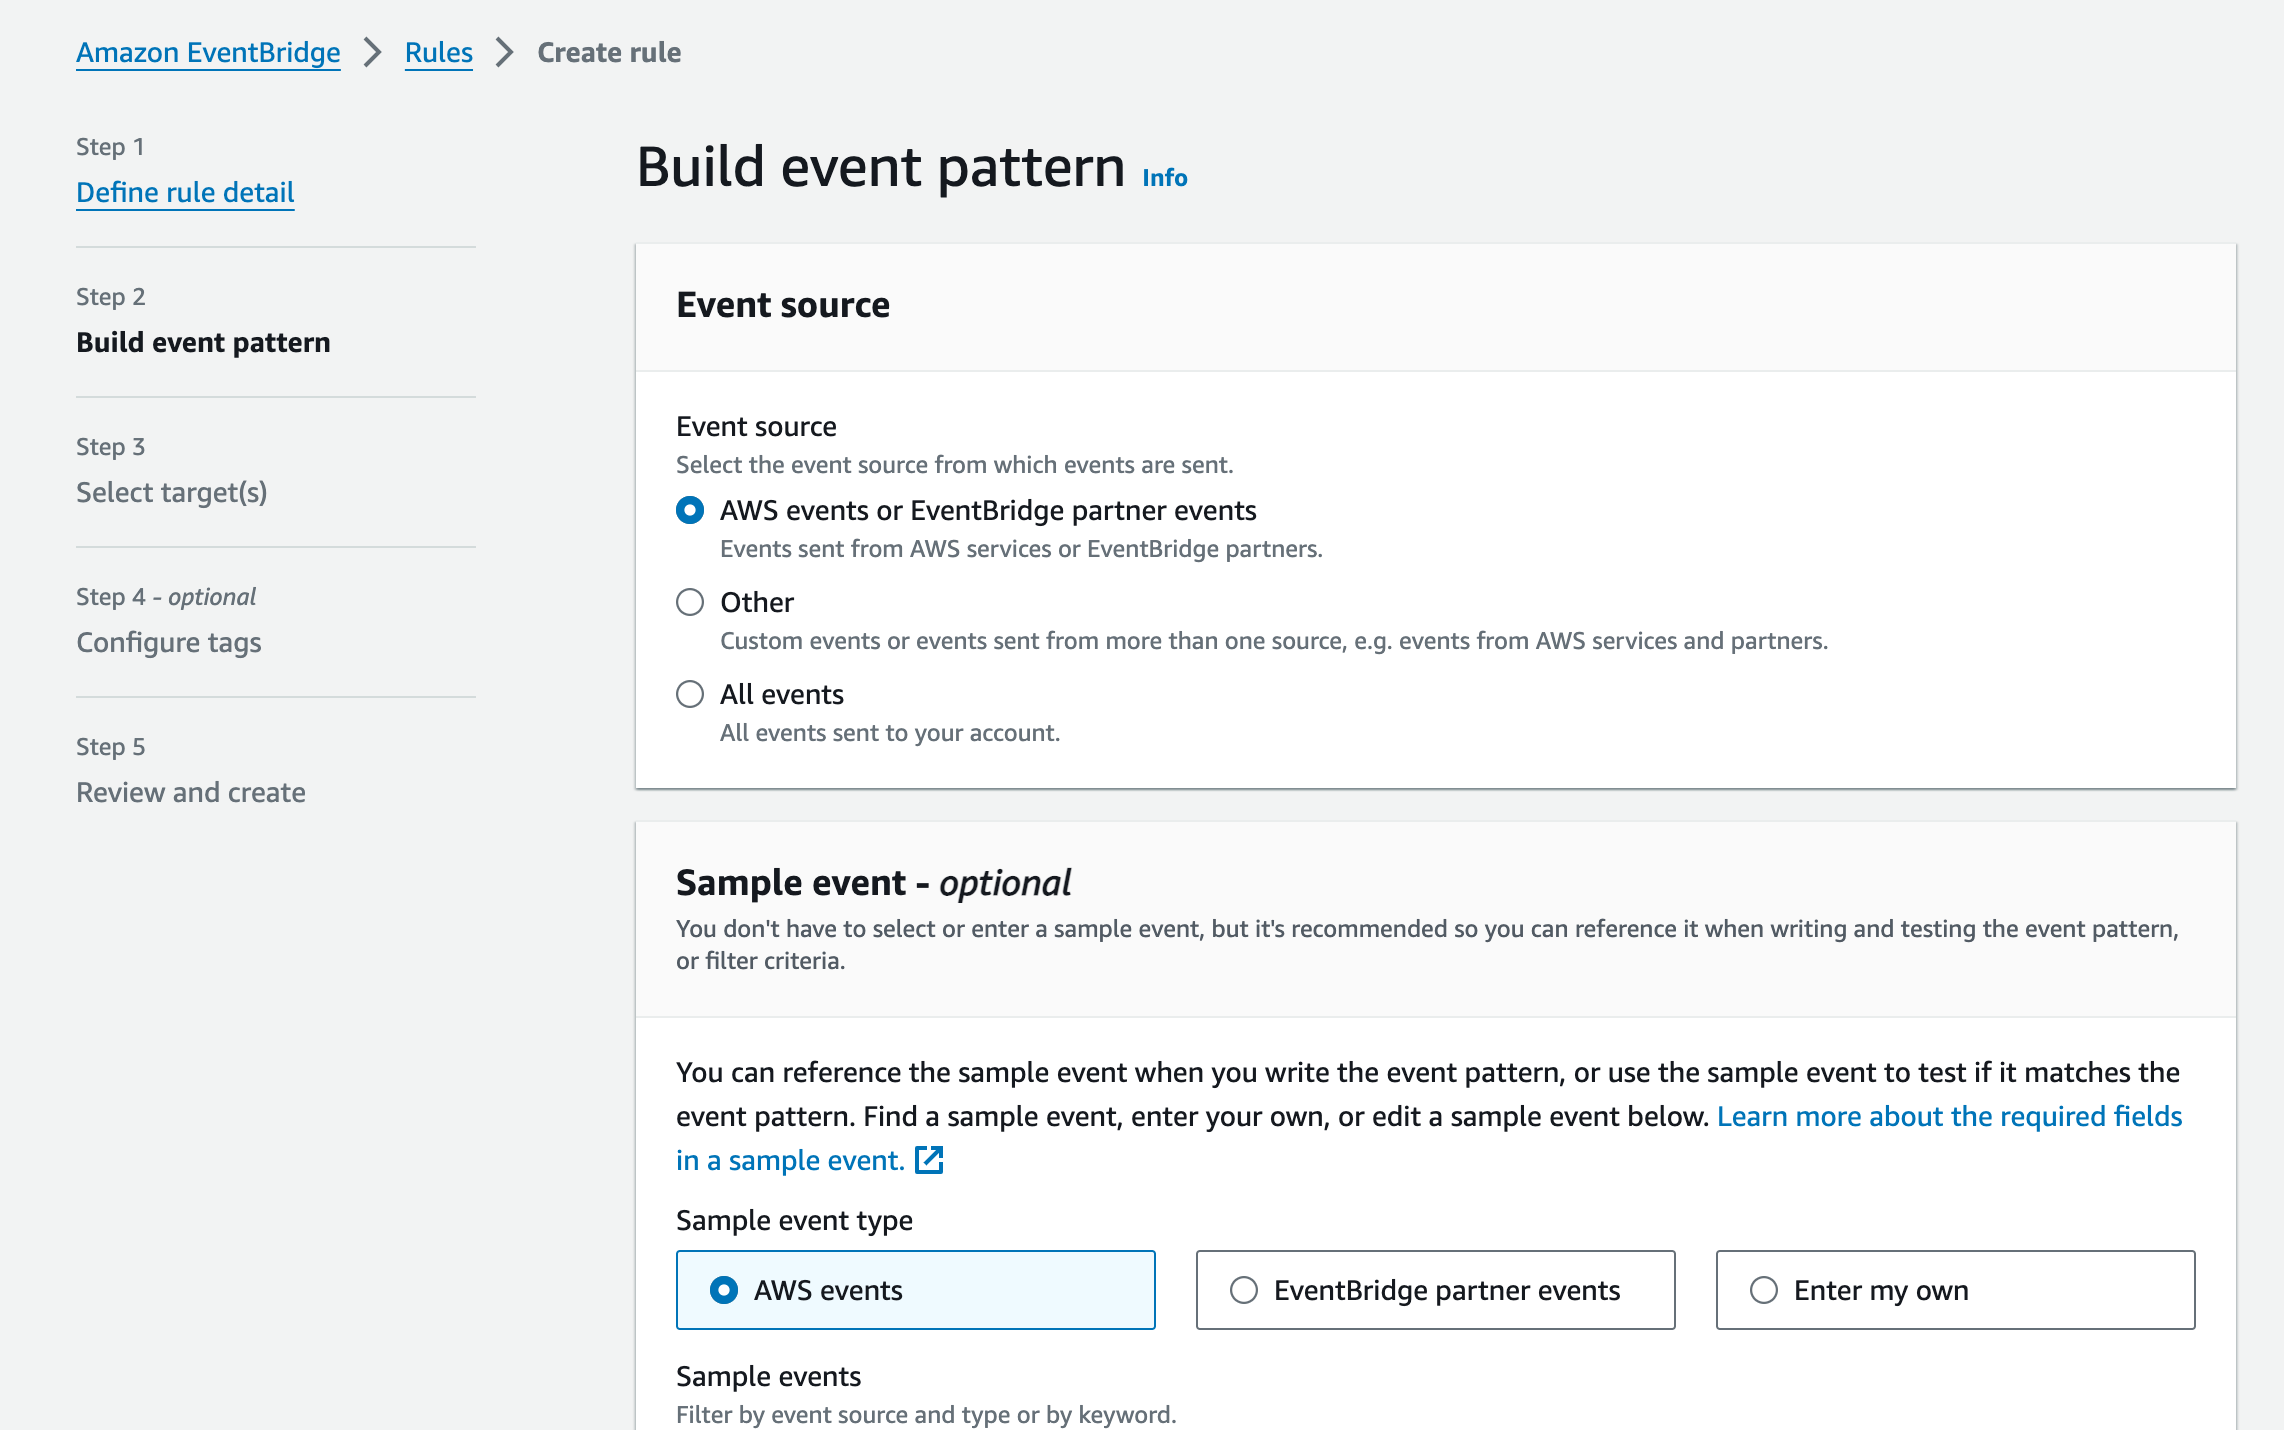This screenshot has height=1430, width=2284.
Task: Open the Amazon EventBridge breadcrumb link
Action: pyautogui.click(x=208, y=52)
